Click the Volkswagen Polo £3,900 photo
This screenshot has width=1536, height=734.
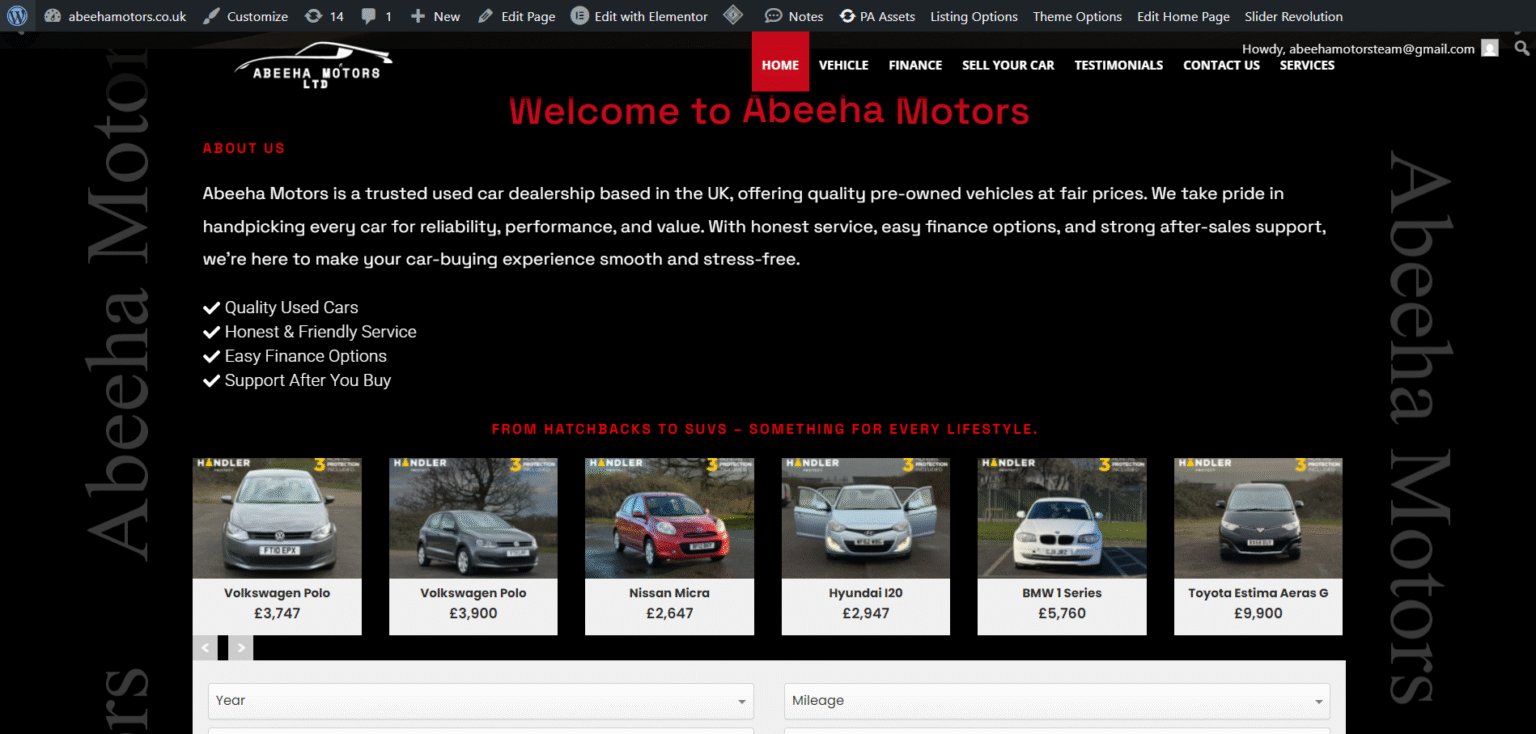[473, 518]
